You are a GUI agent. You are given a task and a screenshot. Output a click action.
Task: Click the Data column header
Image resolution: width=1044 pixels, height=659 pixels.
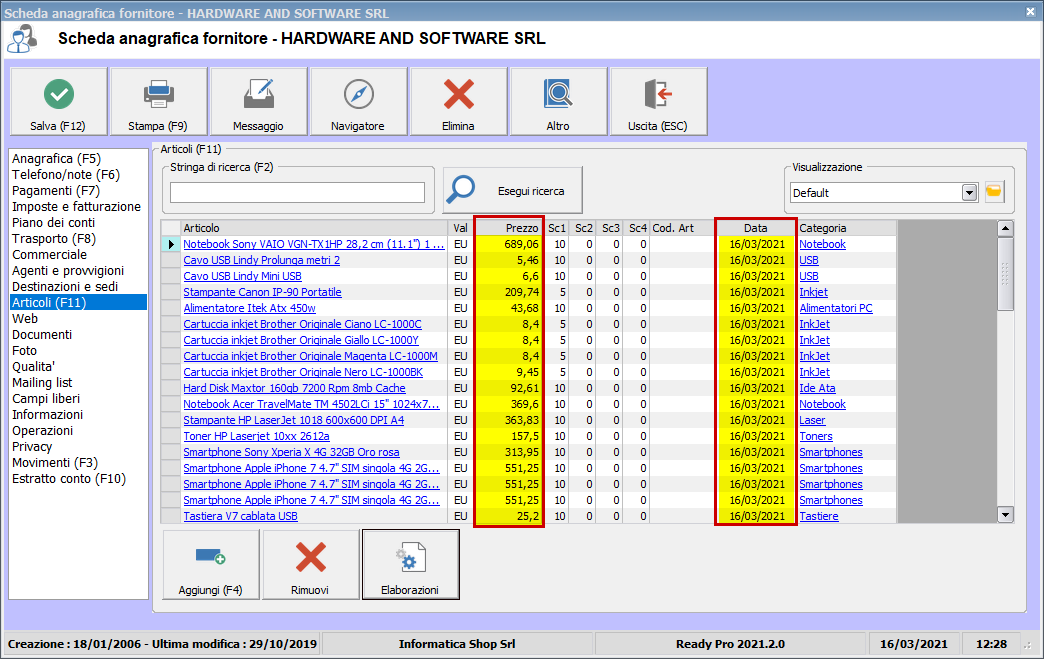(756, 228)
